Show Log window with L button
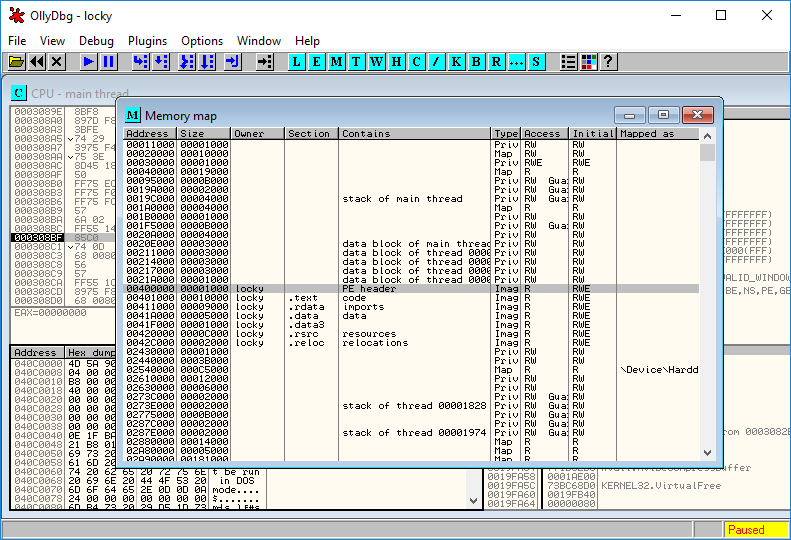Screen dimensions: 791x540 point(297,62)
